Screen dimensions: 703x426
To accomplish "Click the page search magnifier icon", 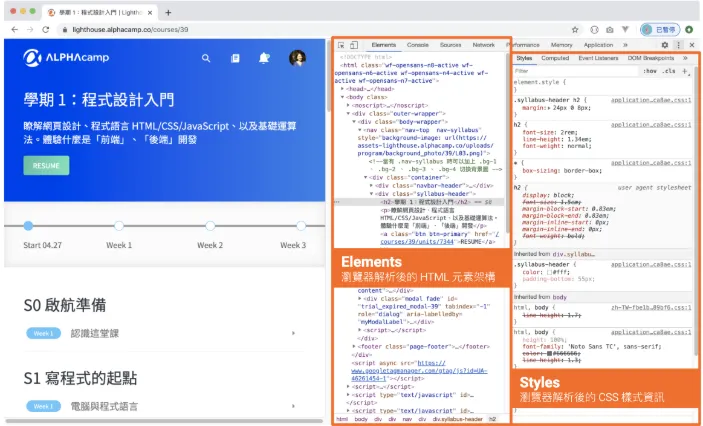I will pos(206,58).
